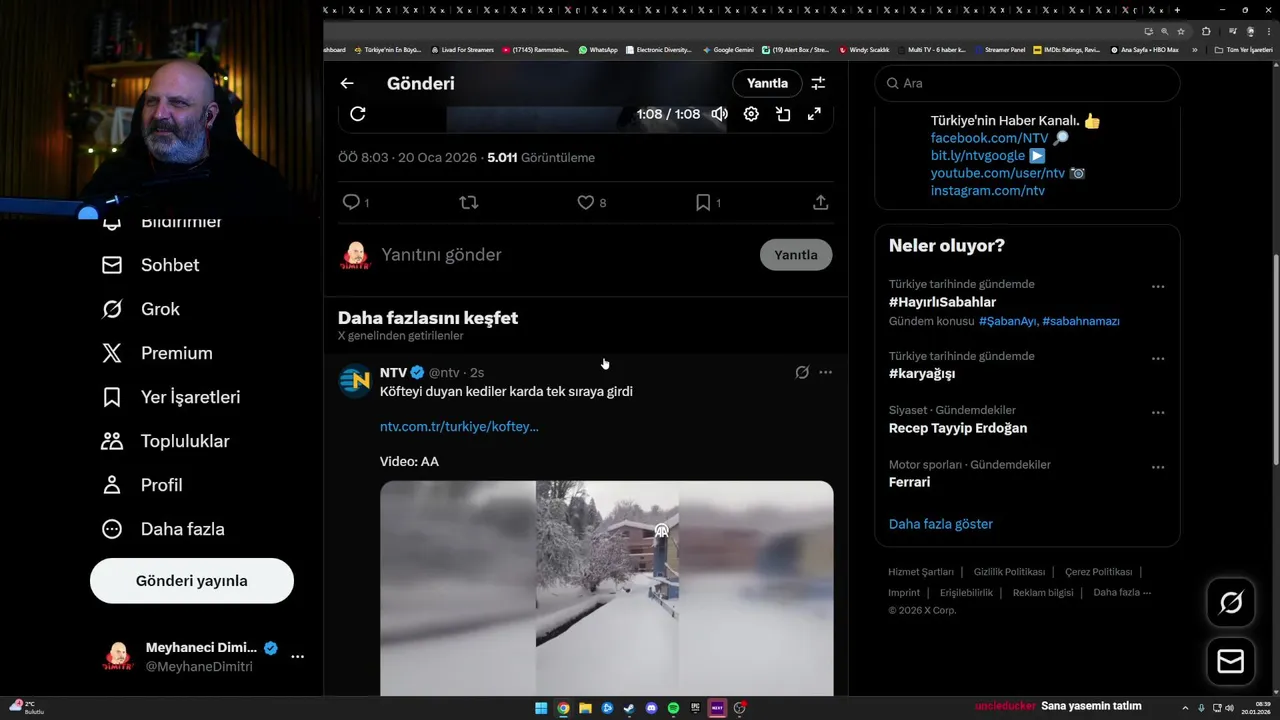Open the WhatsApp bookmark in bookmarks bar
The image size is (1280, 720).
click(x=598, y=49)
